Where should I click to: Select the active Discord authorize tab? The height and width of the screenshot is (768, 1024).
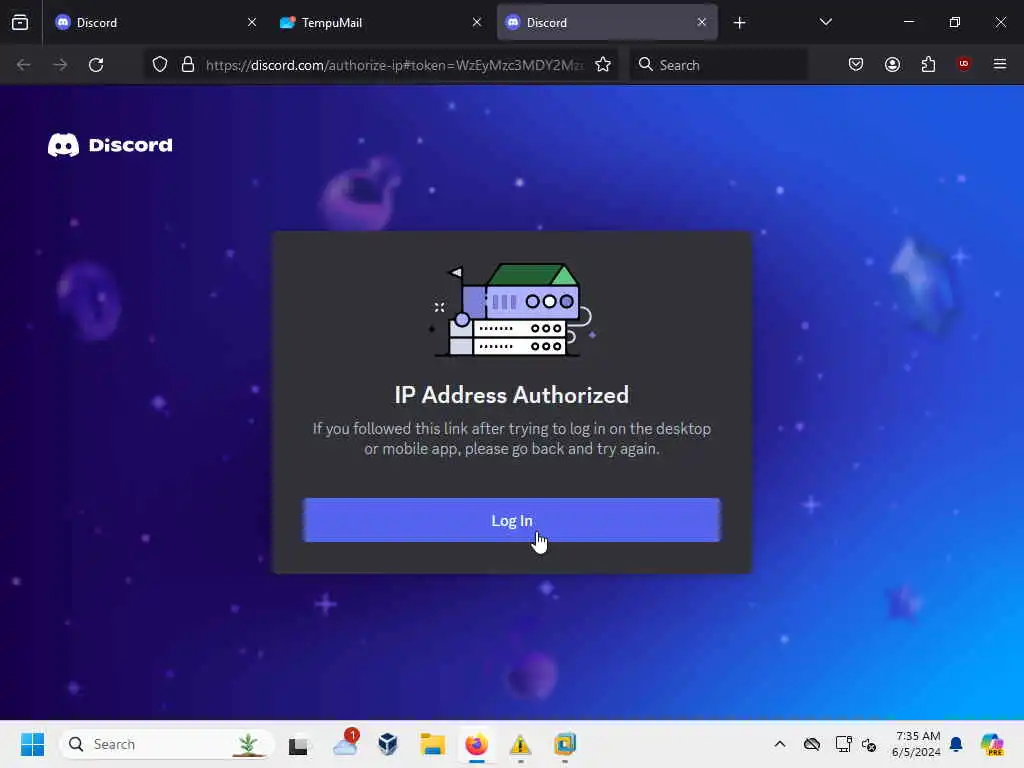pyautogui.click(x=607, y=23)
